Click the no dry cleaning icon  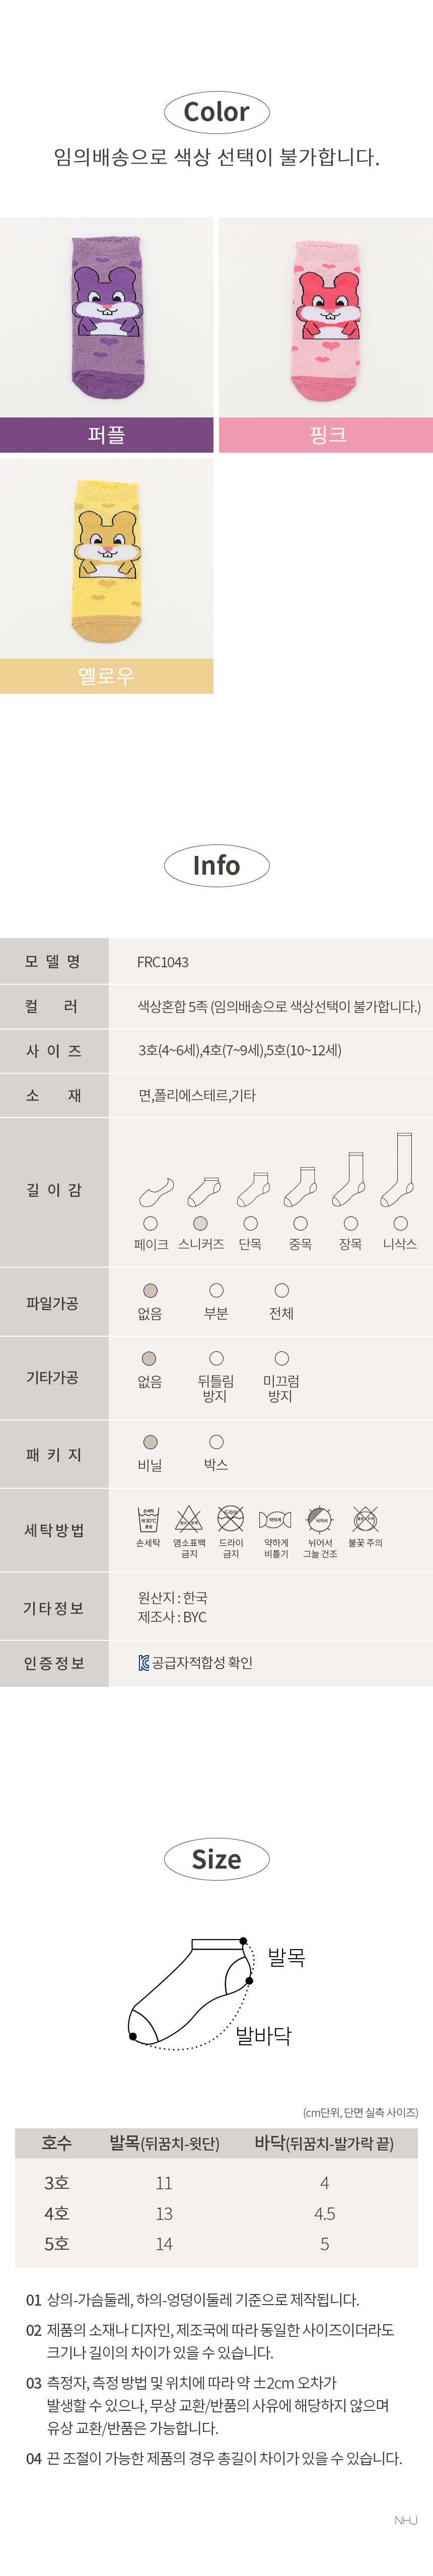click(231, 1519)
